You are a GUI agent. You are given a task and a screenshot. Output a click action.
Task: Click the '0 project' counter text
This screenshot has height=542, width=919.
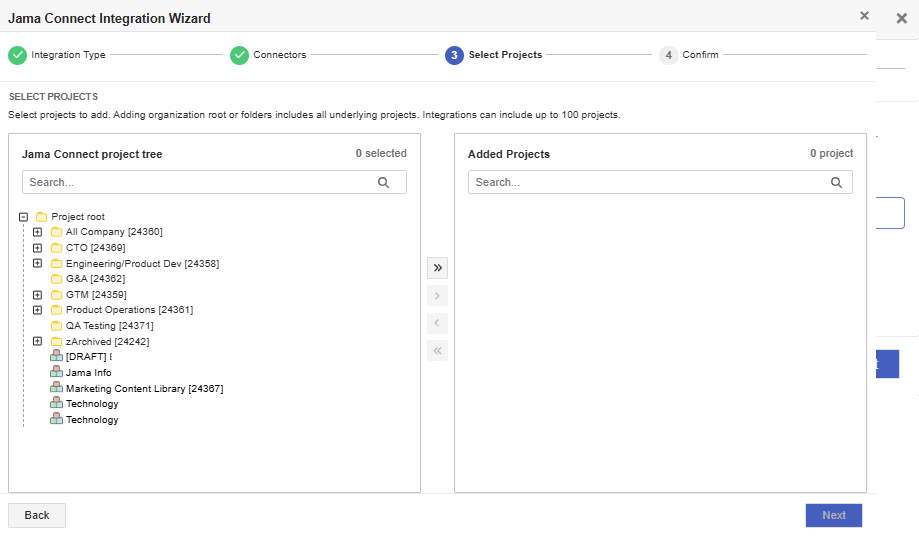pyautogui.click(x=832, y=153)
